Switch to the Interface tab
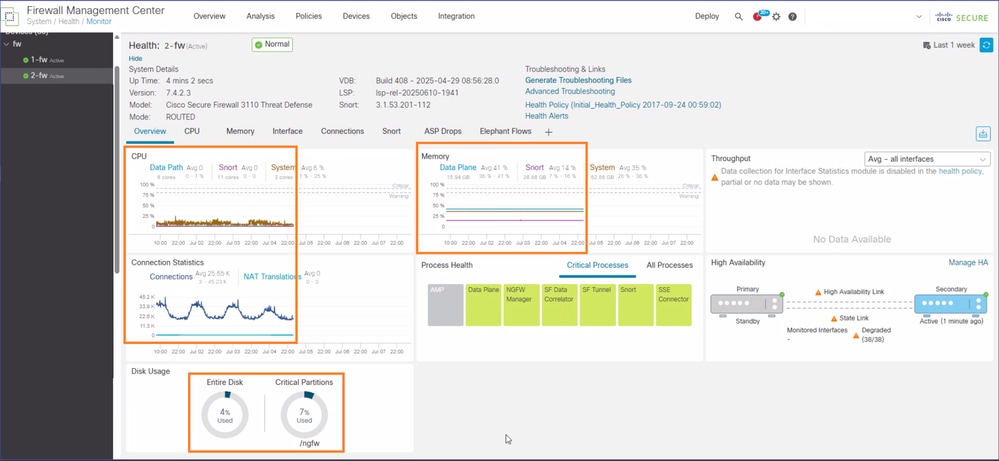This screenshot has height=461, width=999. coord(287,131)
